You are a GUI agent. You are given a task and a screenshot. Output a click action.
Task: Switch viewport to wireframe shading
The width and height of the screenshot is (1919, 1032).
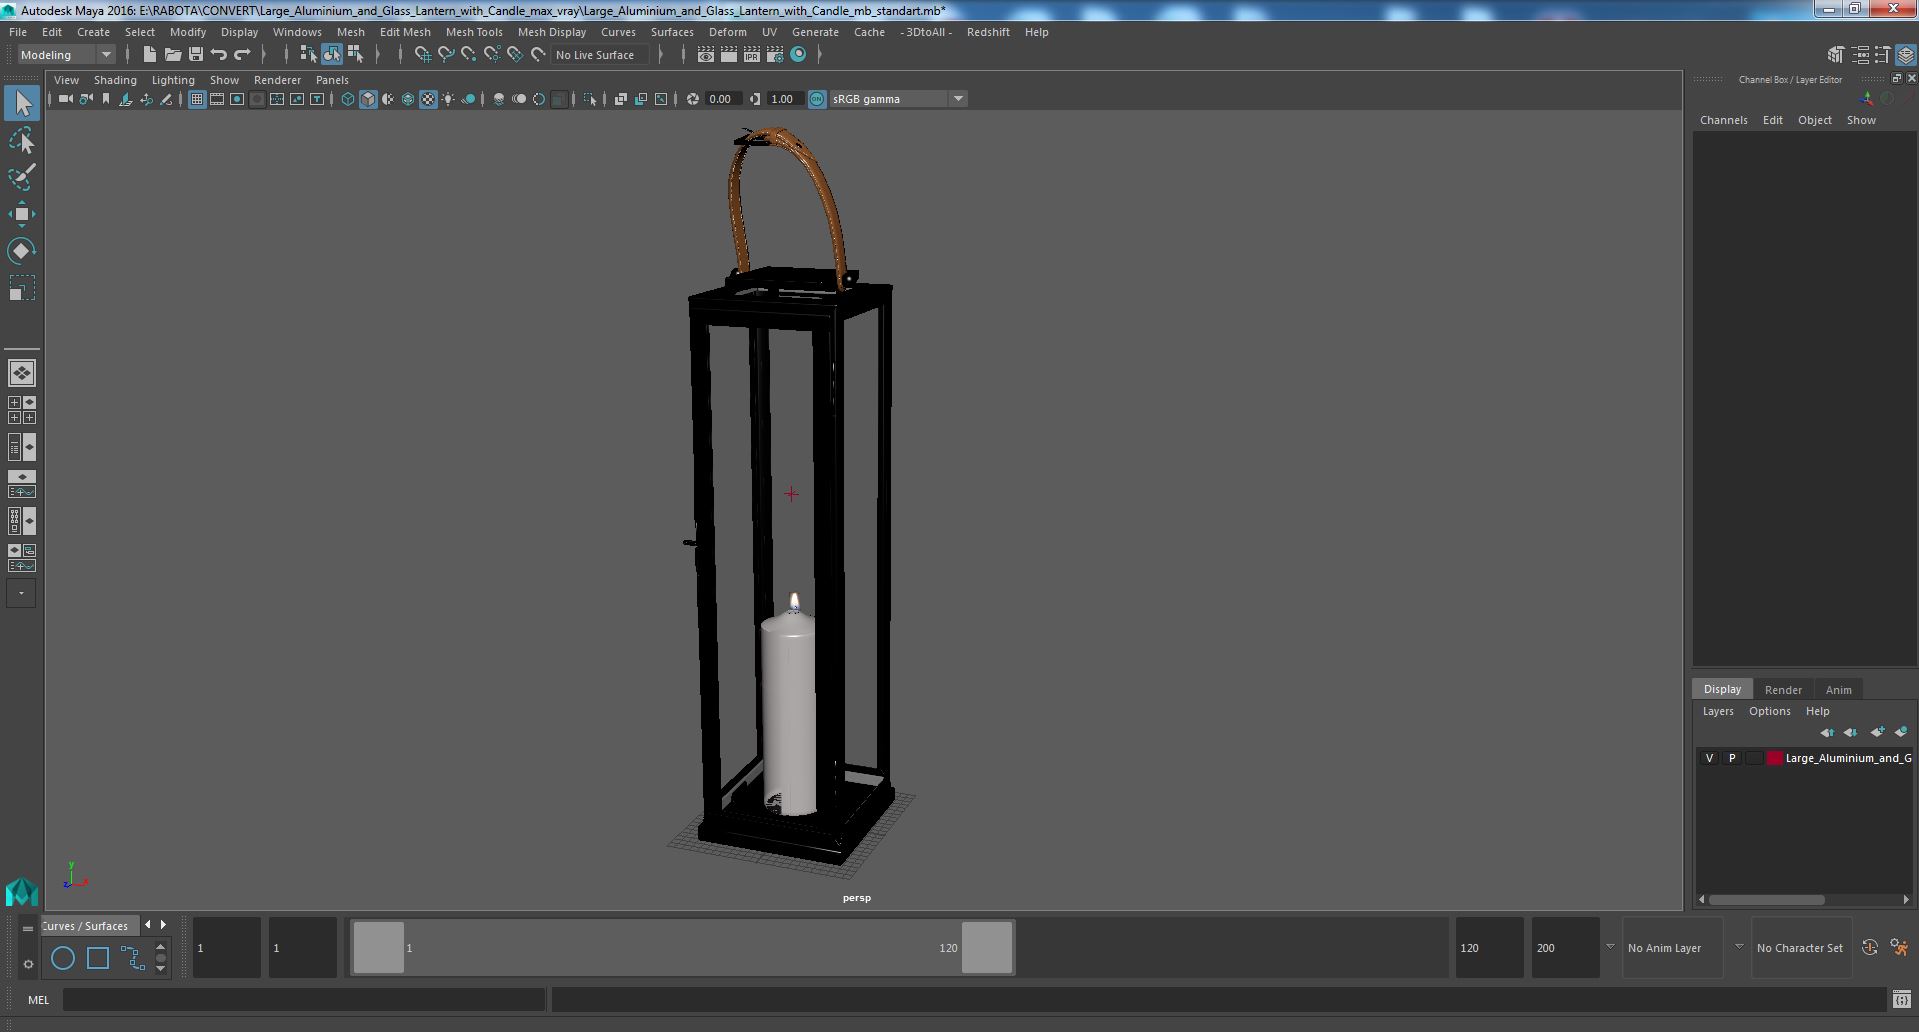click(x=348, y=99)
